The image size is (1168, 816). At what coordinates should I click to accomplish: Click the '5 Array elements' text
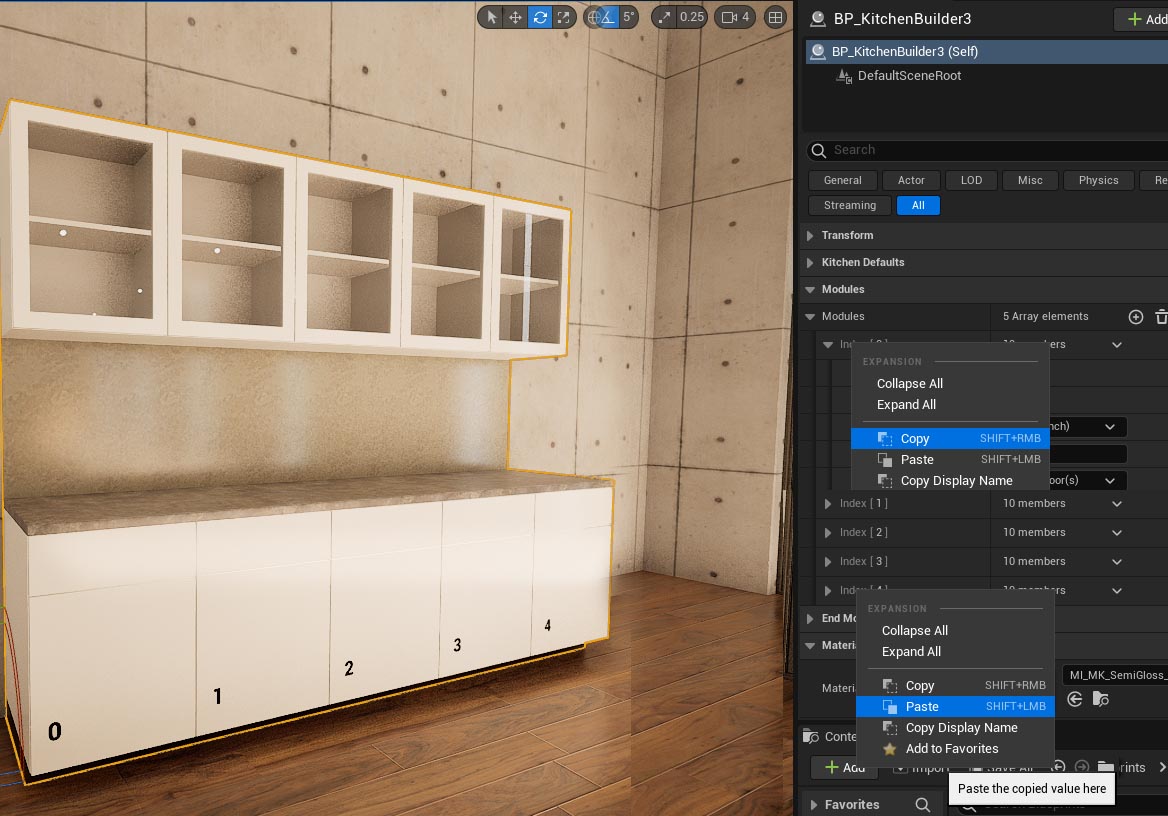pos(1045,317)
